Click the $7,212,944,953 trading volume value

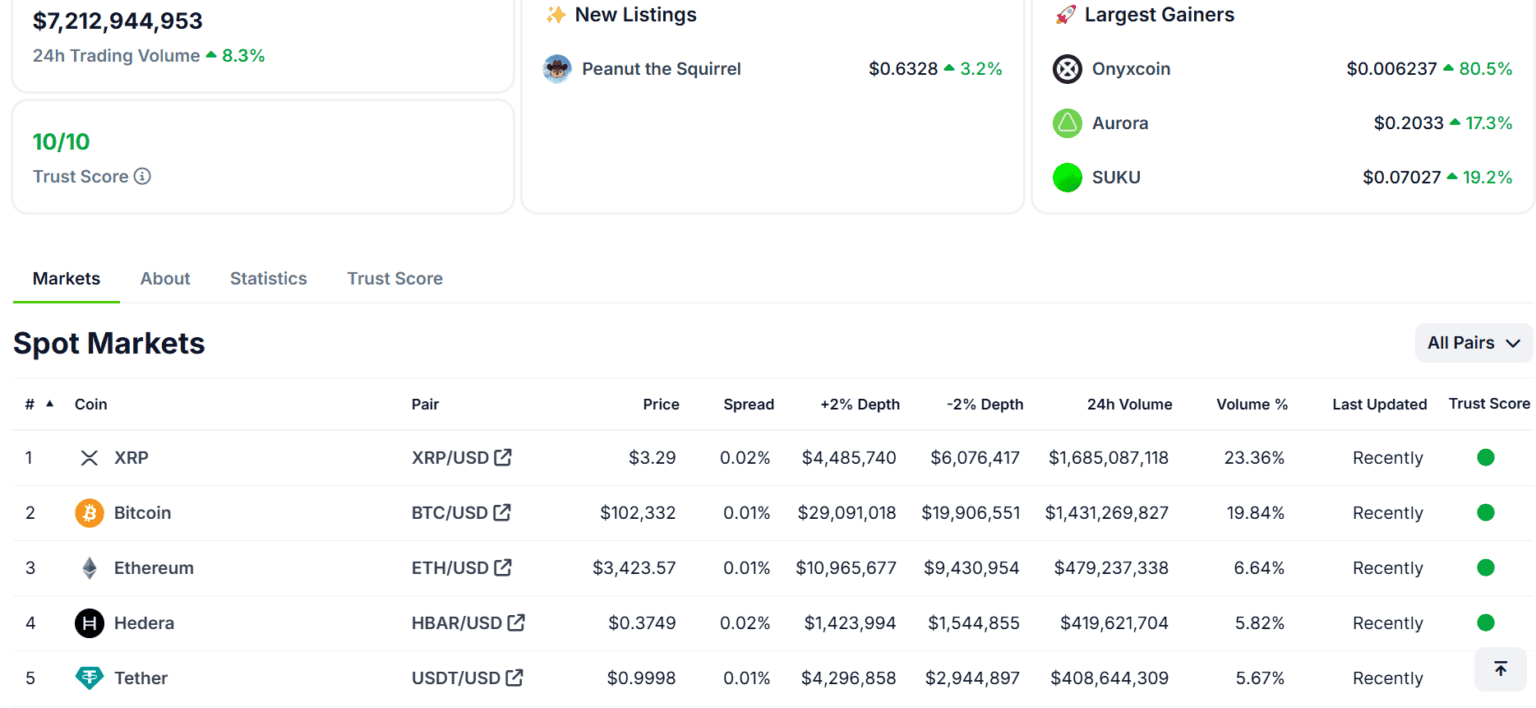[118, 20]
